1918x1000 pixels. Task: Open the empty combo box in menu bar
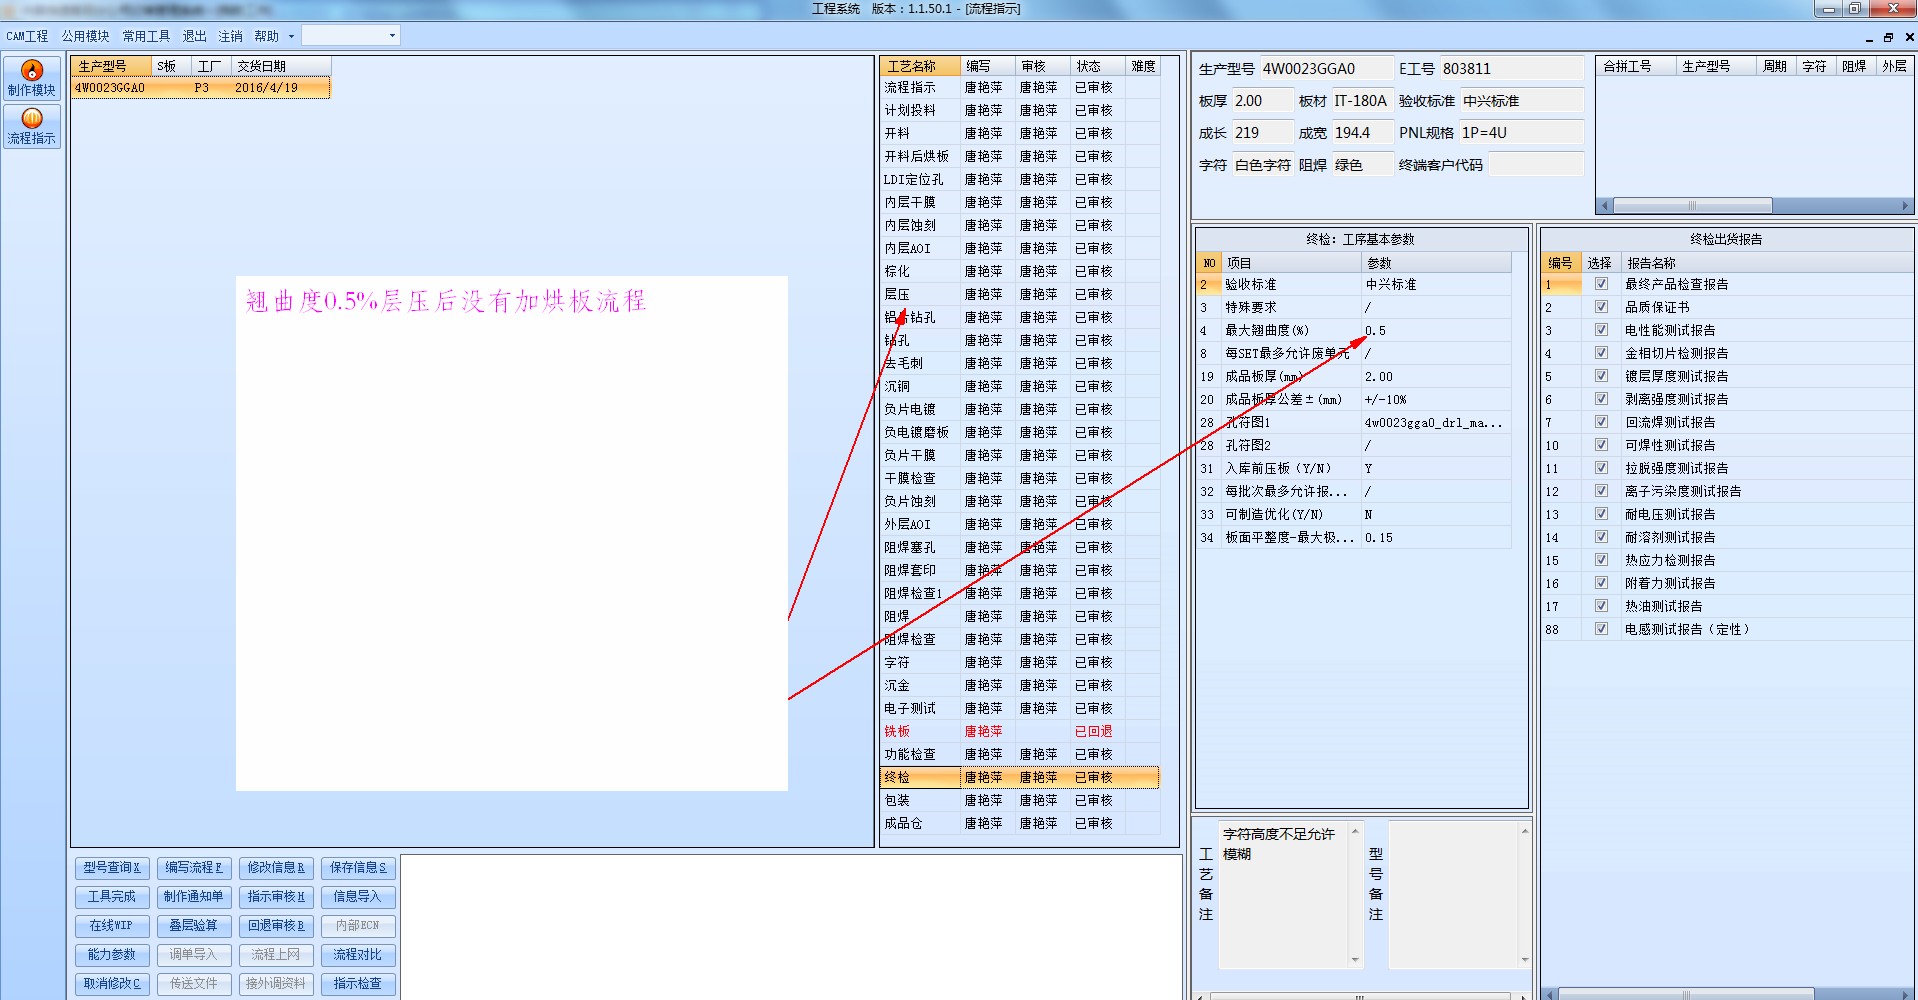351,36
